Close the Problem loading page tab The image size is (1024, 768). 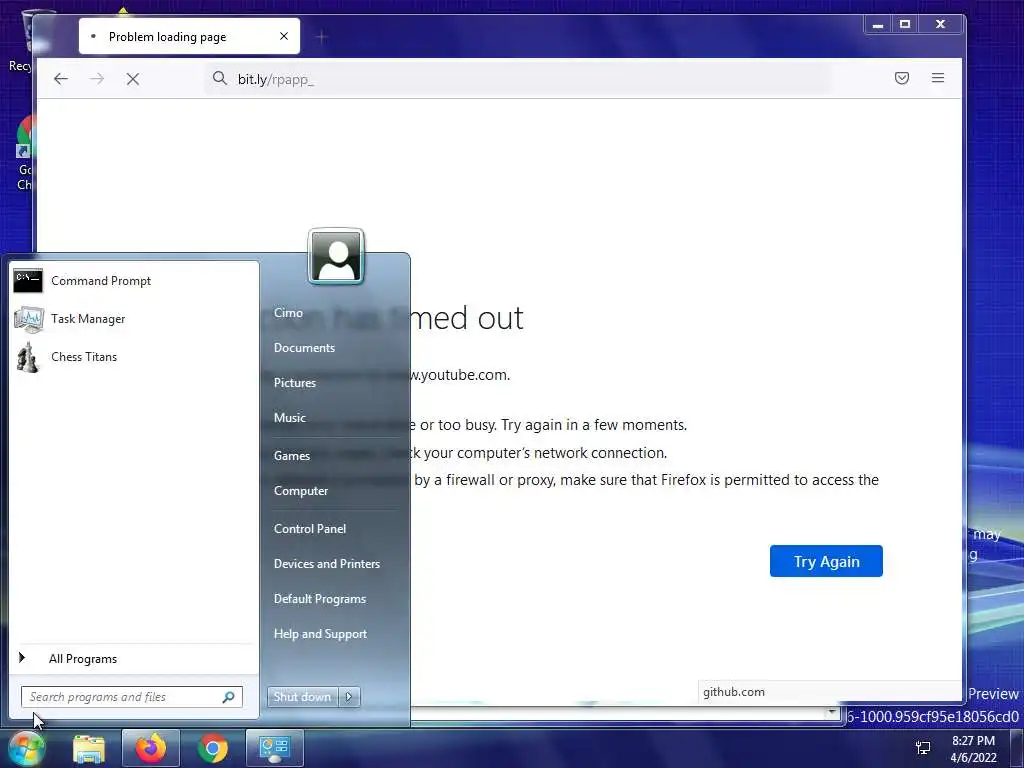pos(284,37)
